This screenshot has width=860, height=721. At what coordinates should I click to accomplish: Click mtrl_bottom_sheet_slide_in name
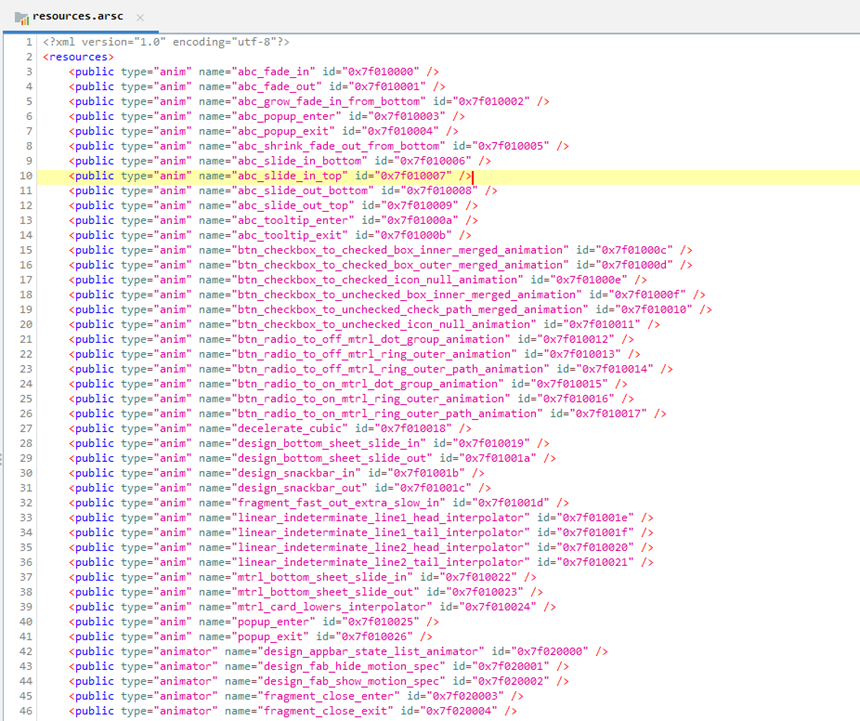click(322, 576)
